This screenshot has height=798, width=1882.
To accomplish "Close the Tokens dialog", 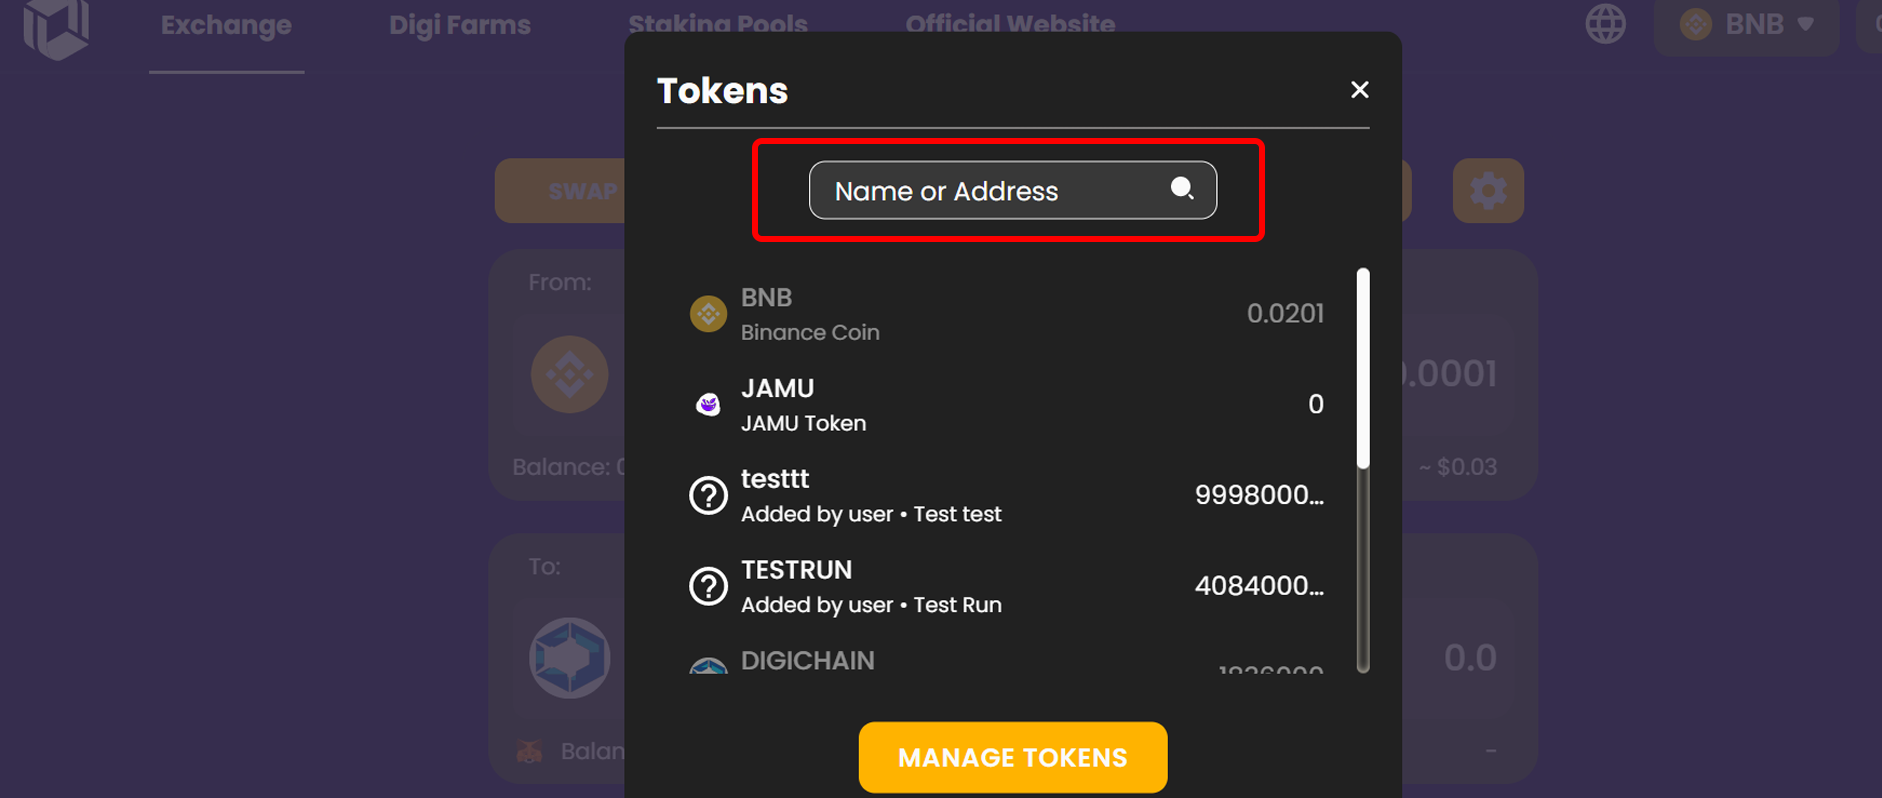I will (1359, 90).
